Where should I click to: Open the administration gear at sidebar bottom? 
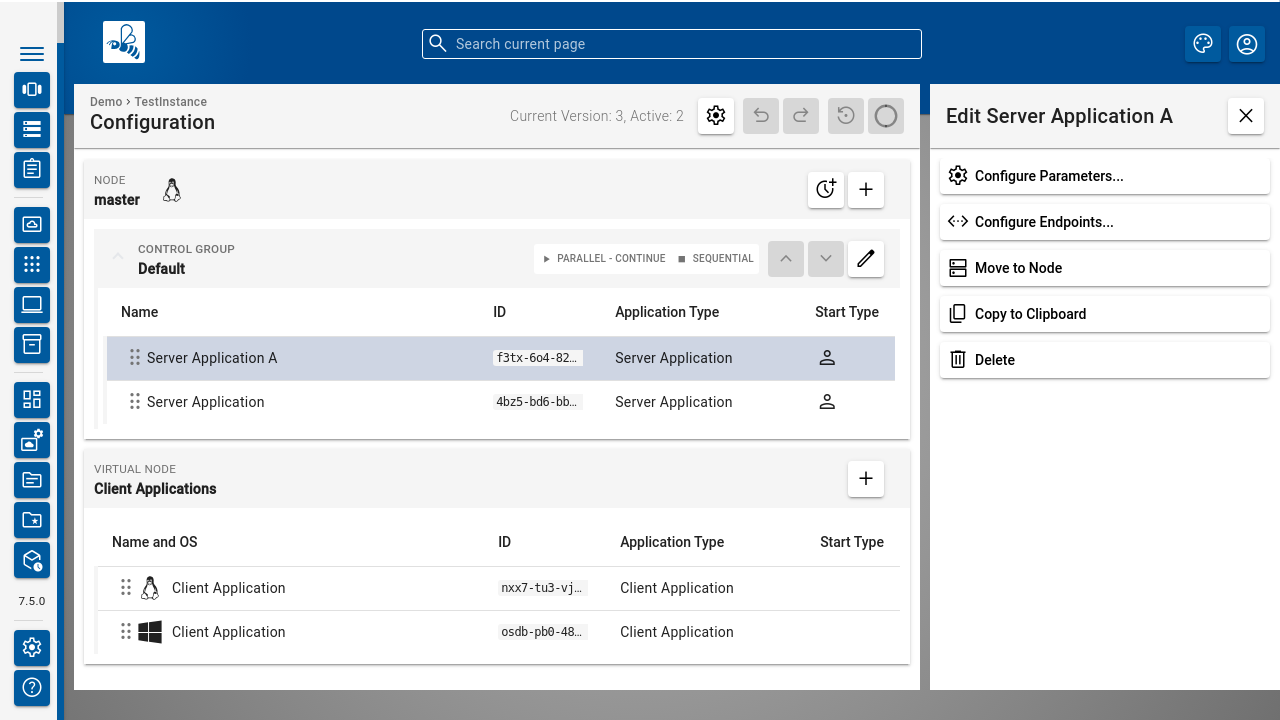click(32, 647)
